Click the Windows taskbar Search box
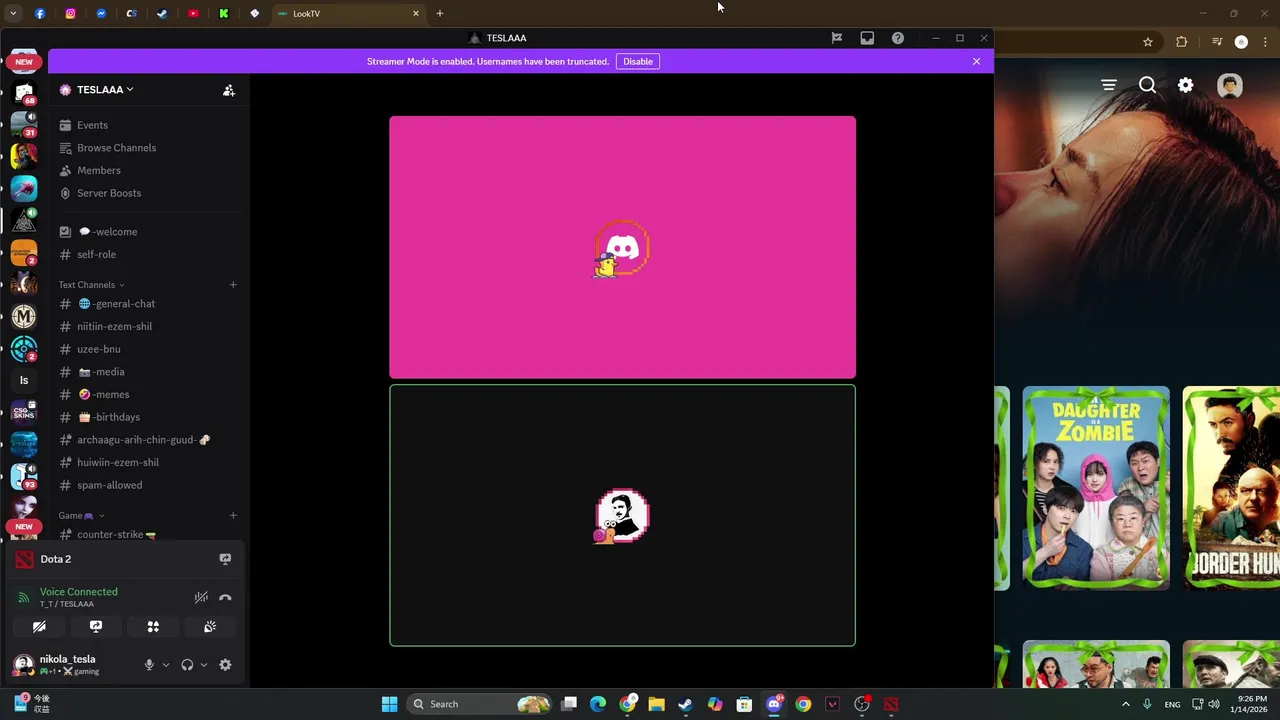 coord(480,704)
